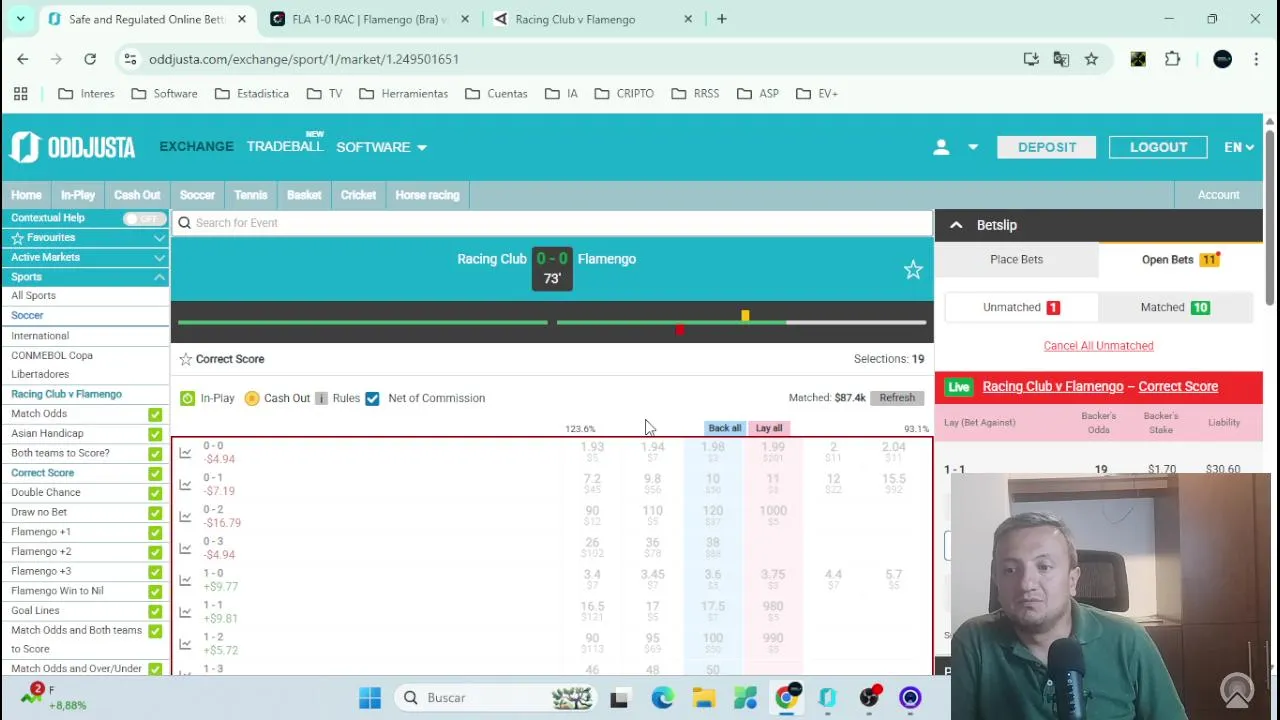Open chart icon for 0 - 1 row
The height and width of the screenshot is (720, 1280).
(185, 485)
